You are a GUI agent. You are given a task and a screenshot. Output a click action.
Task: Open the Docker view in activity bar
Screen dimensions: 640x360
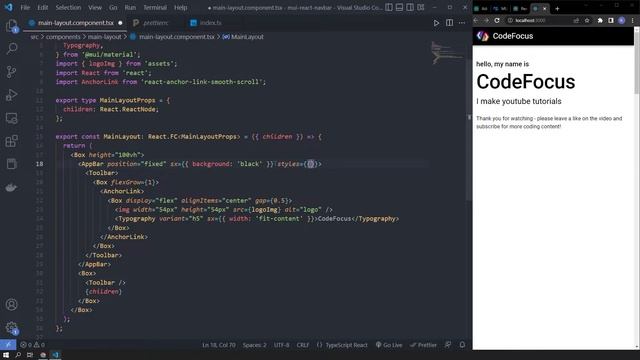[x=11, y=187]
